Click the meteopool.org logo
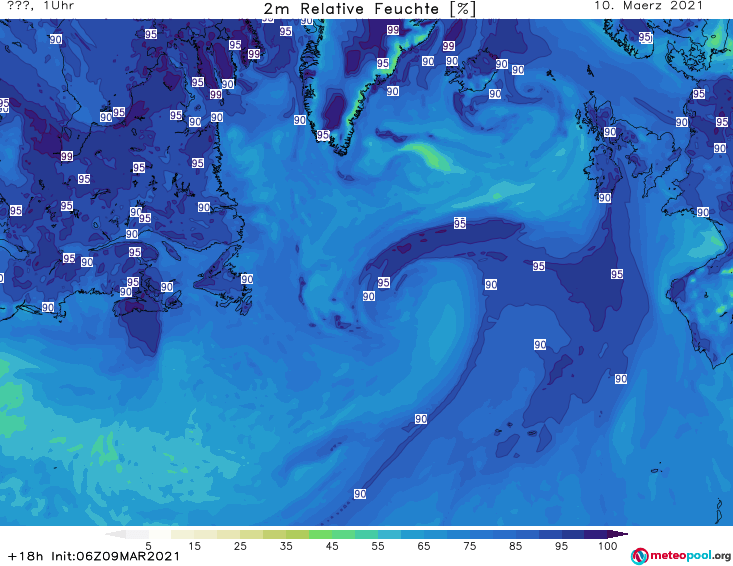The image size is (733, 566). point(681,556)
